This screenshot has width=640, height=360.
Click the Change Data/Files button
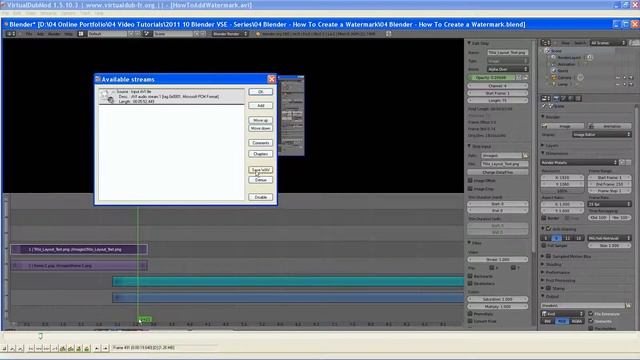click(498, 172)
